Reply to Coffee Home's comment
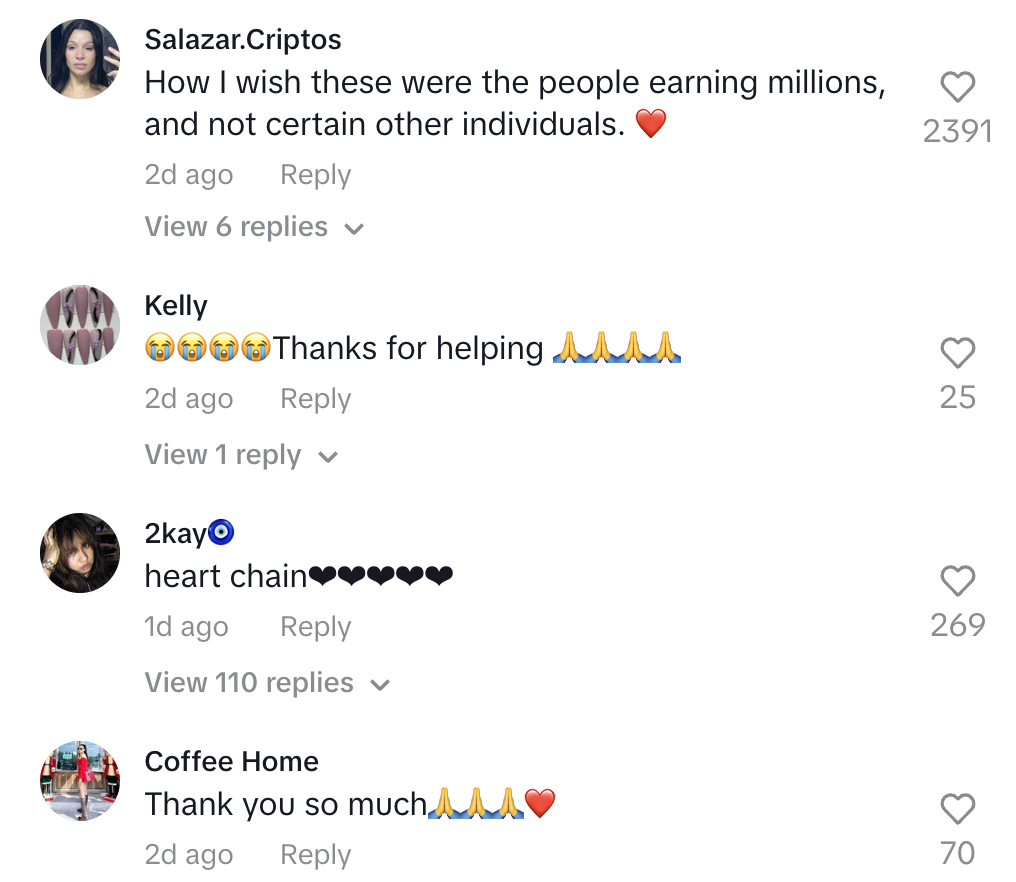 (315, 855)
